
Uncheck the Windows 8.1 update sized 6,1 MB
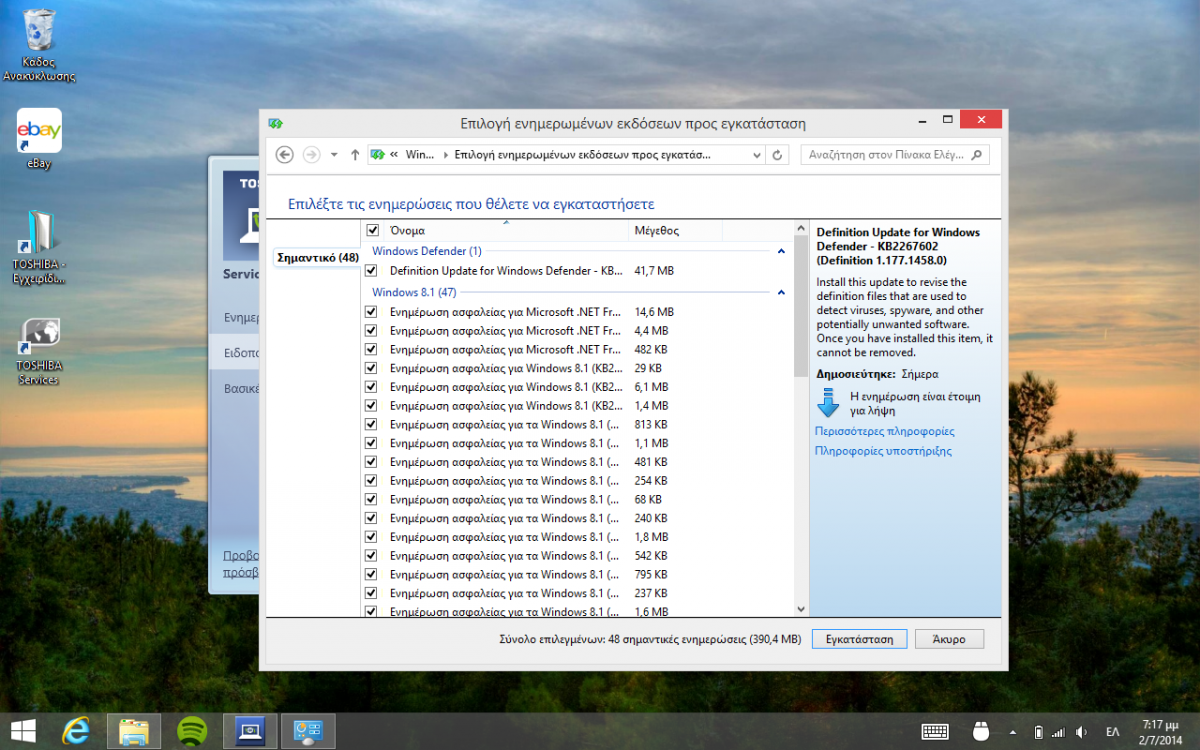(372, 387)
